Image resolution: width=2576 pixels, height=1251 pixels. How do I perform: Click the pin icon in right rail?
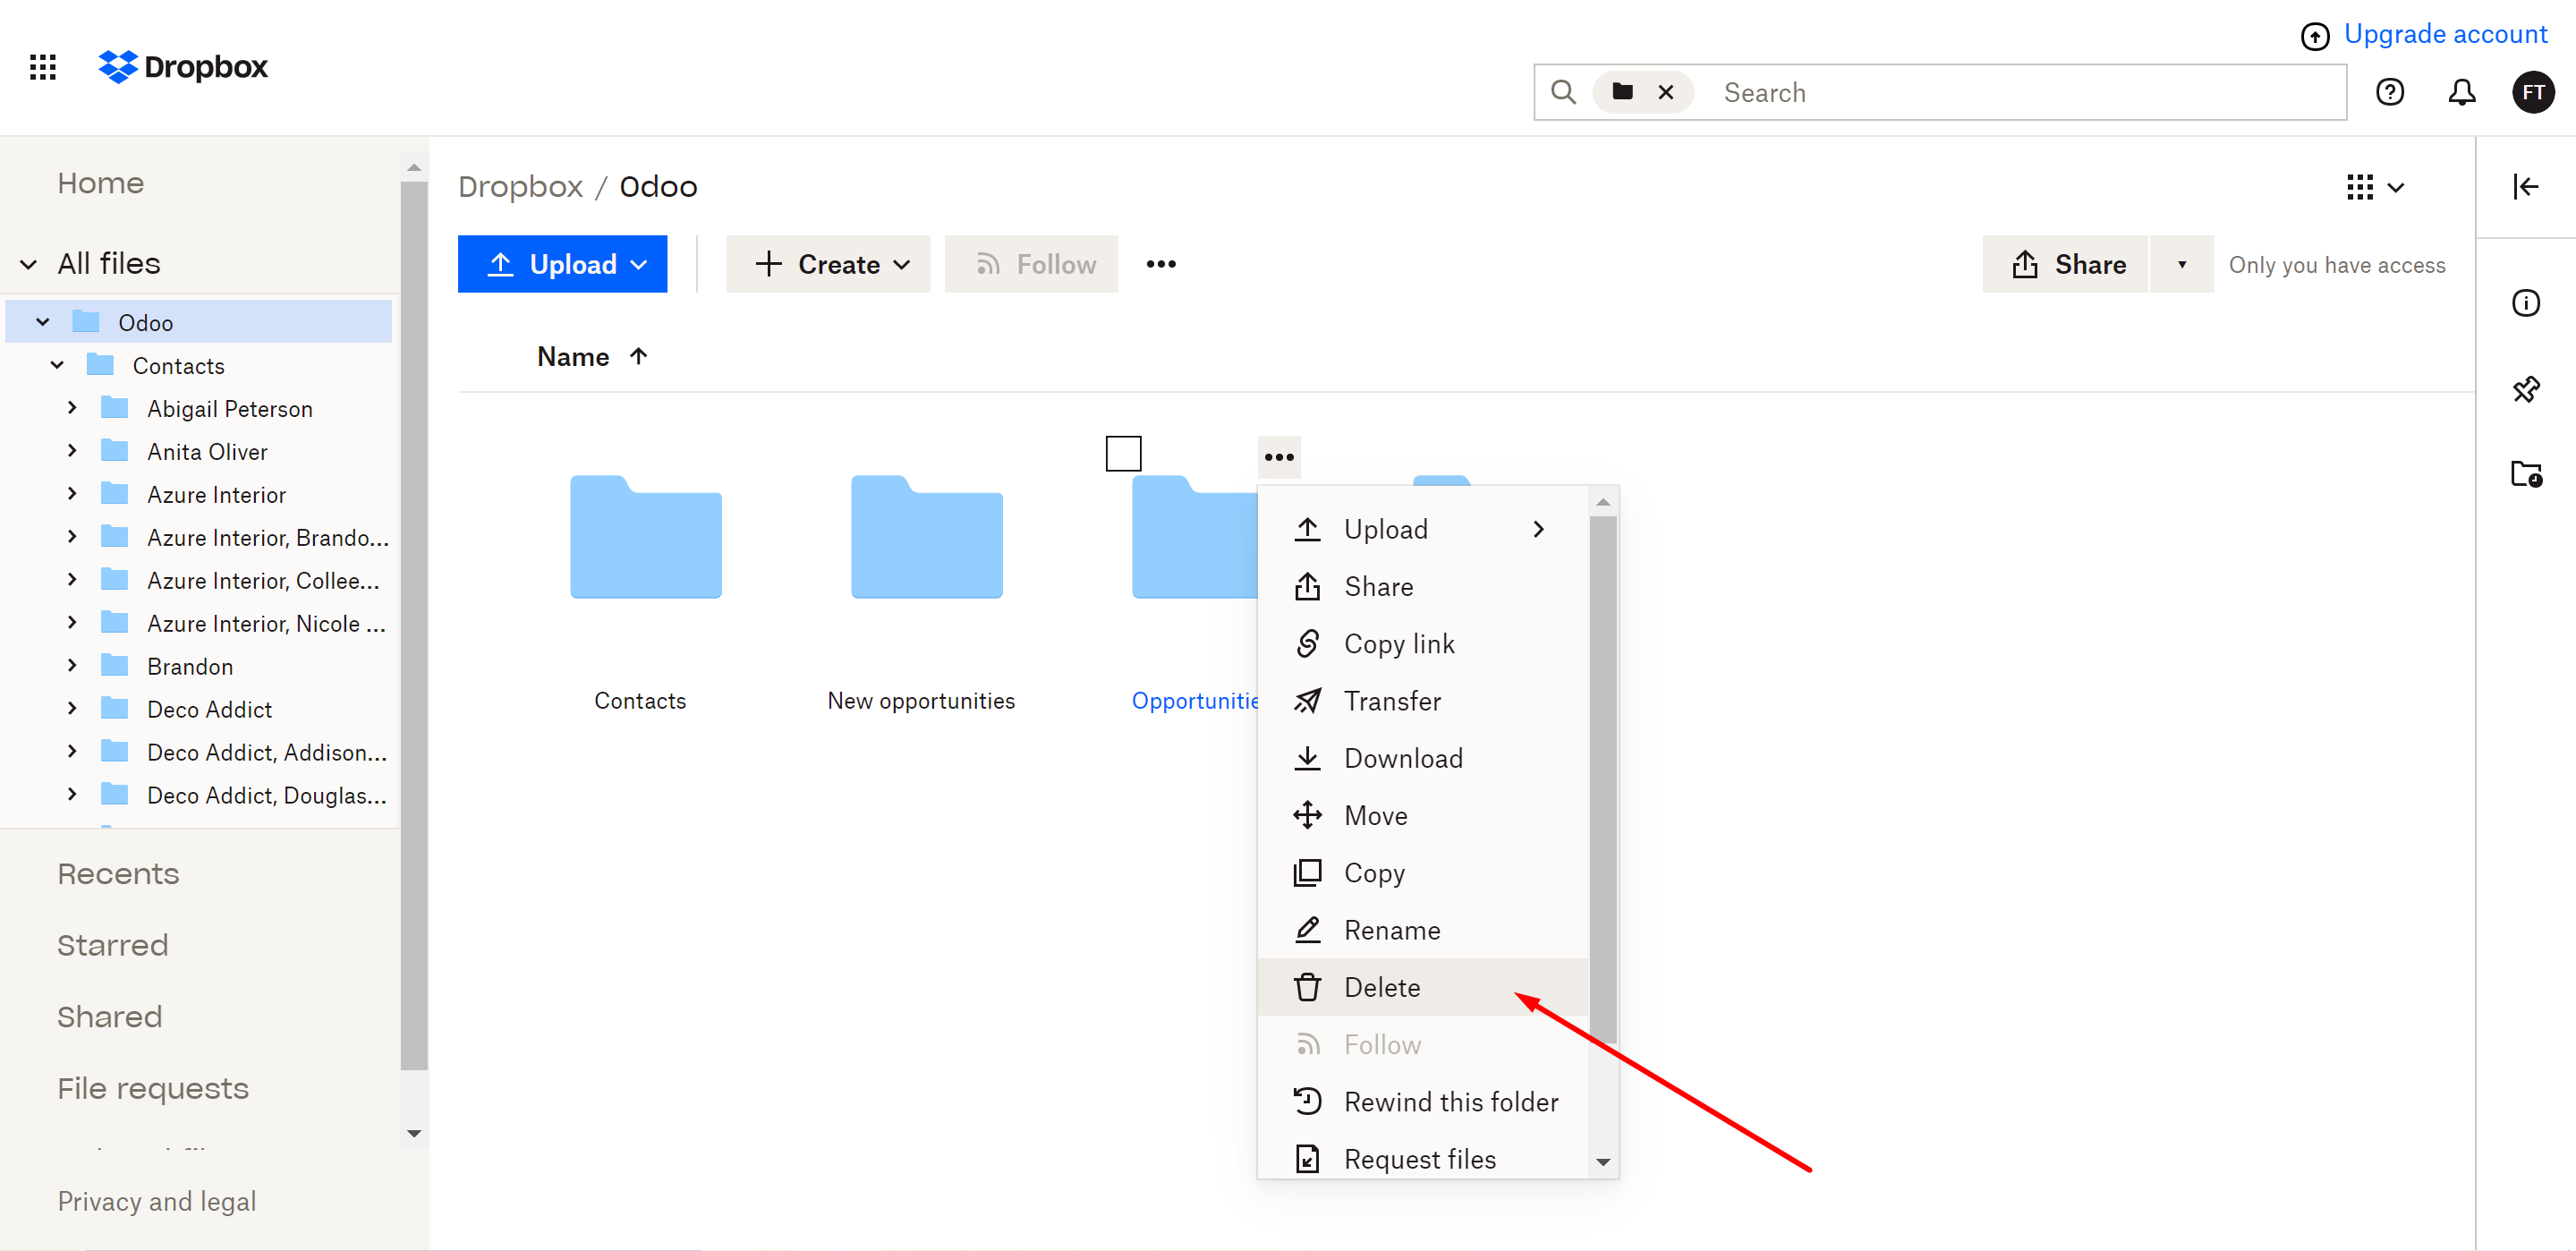pos(2525,389)
